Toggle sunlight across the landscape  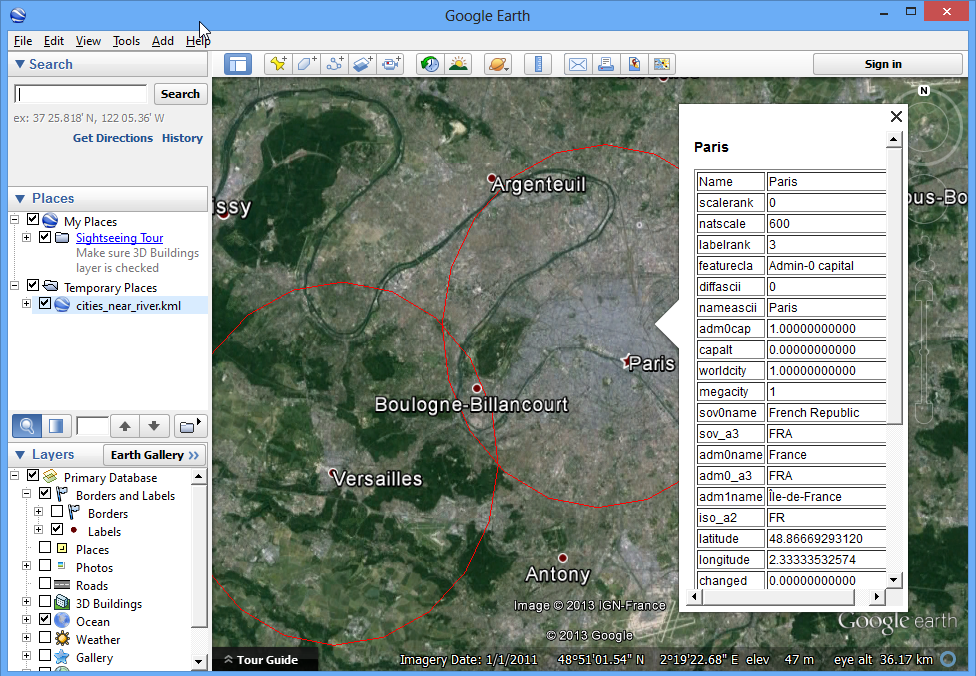coord(458,64)
